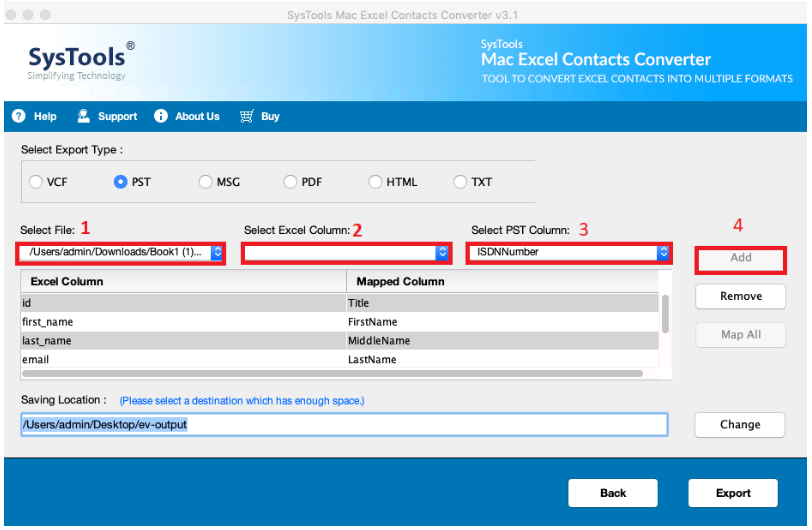
Task: Click the 'Title' mapped cell
Action: pyautogui.click(x=503, y=303)
